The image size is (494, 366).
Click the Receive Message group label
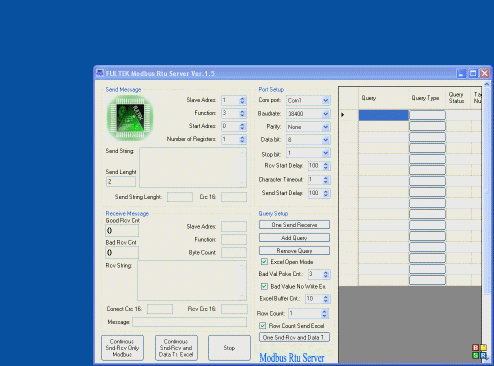127,214
